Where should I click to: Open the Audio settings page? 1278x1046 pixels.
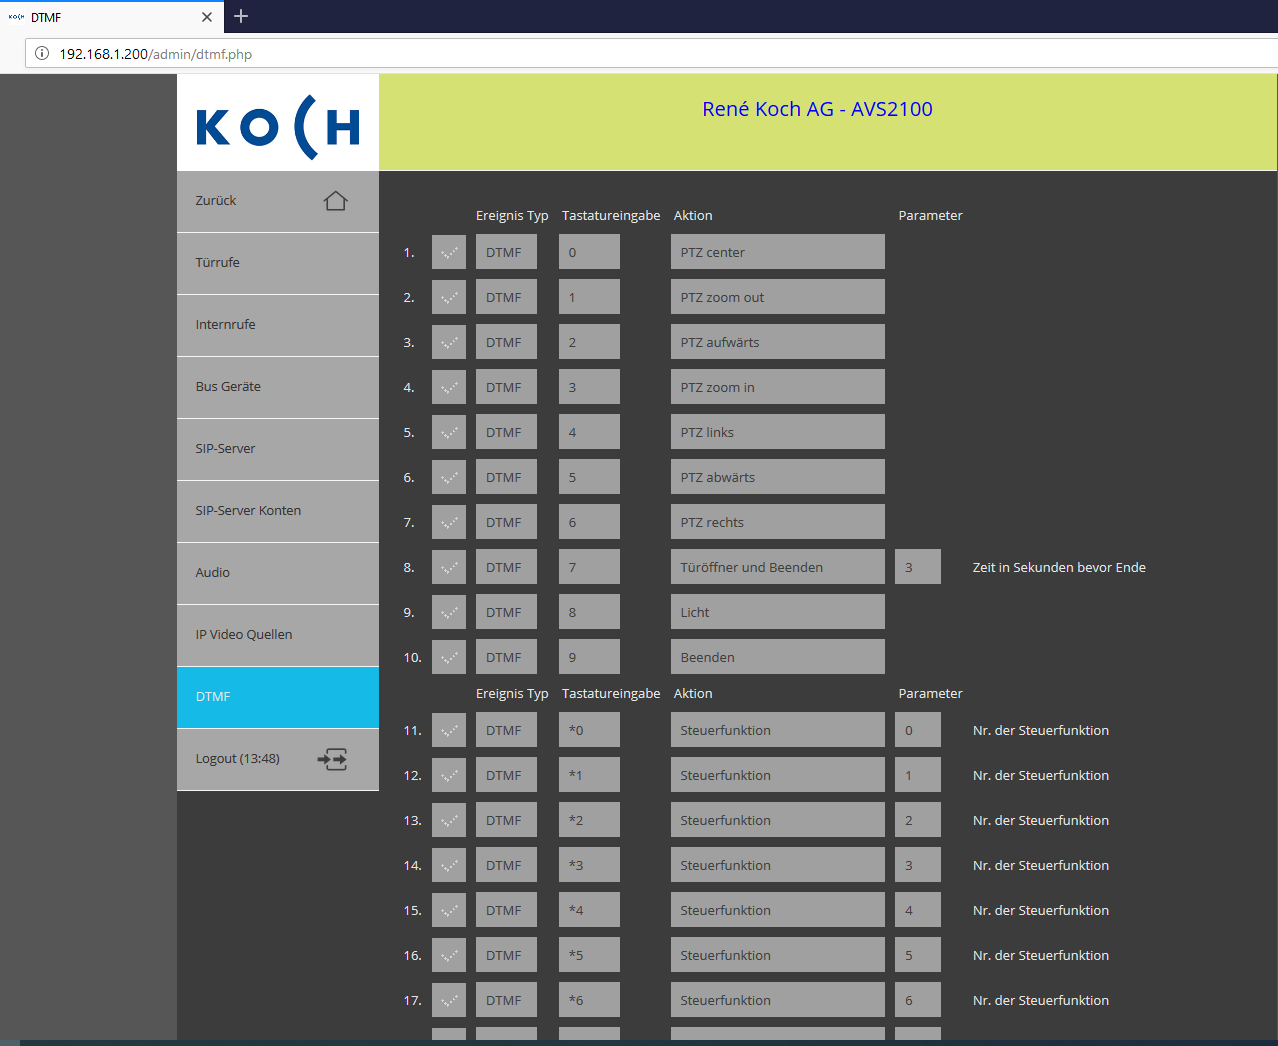(278, 573)
